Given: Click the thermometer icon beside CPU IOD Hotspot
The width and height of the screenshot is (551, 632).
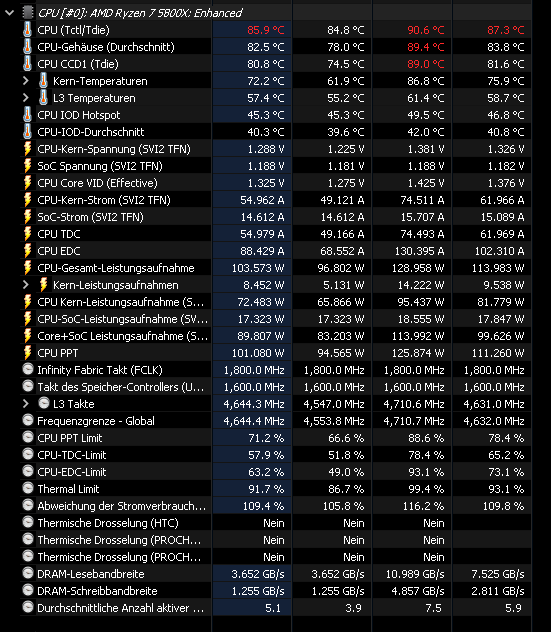Looking at the screenshot, I should pyautogui.click(x=27, y=115).
